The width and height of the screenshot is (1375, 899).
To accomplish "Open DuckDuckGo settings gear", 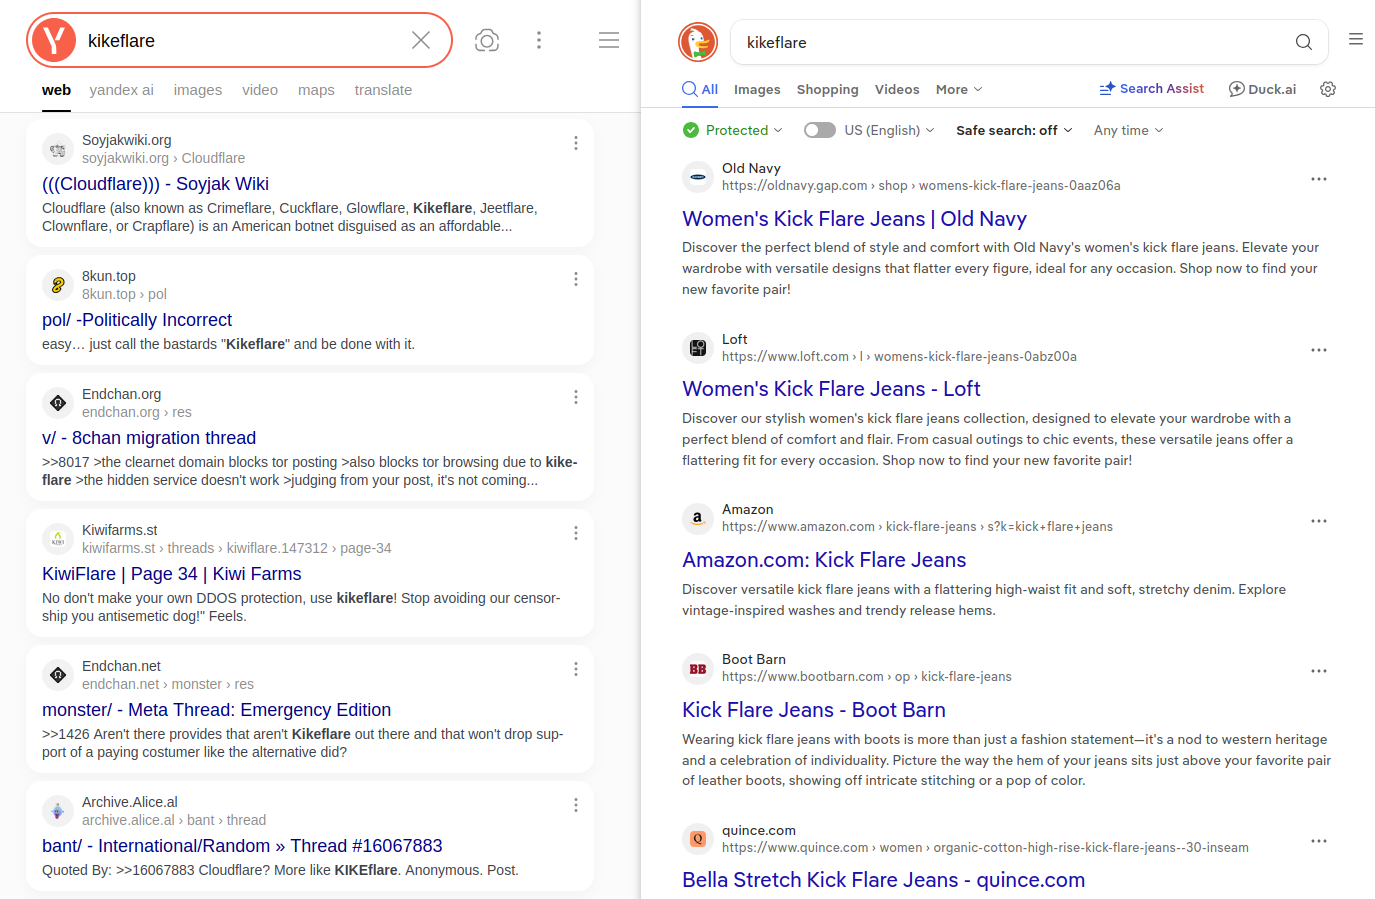I will pyautogui.click(x=1328, y=89).
